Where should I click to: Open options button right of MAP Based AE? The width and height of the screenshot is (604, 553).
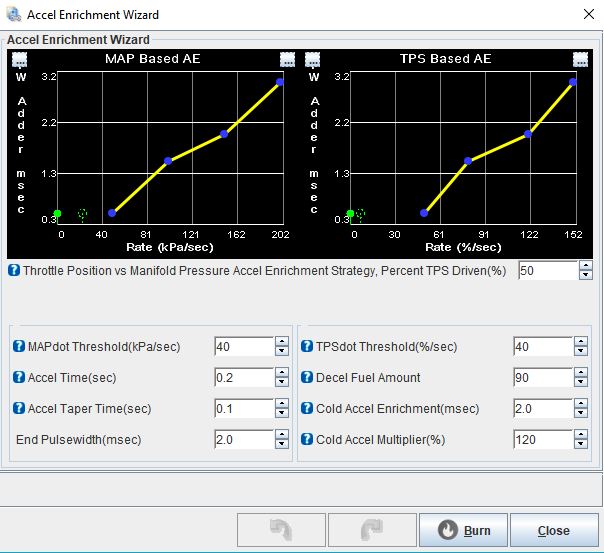[x=287, y=60]
